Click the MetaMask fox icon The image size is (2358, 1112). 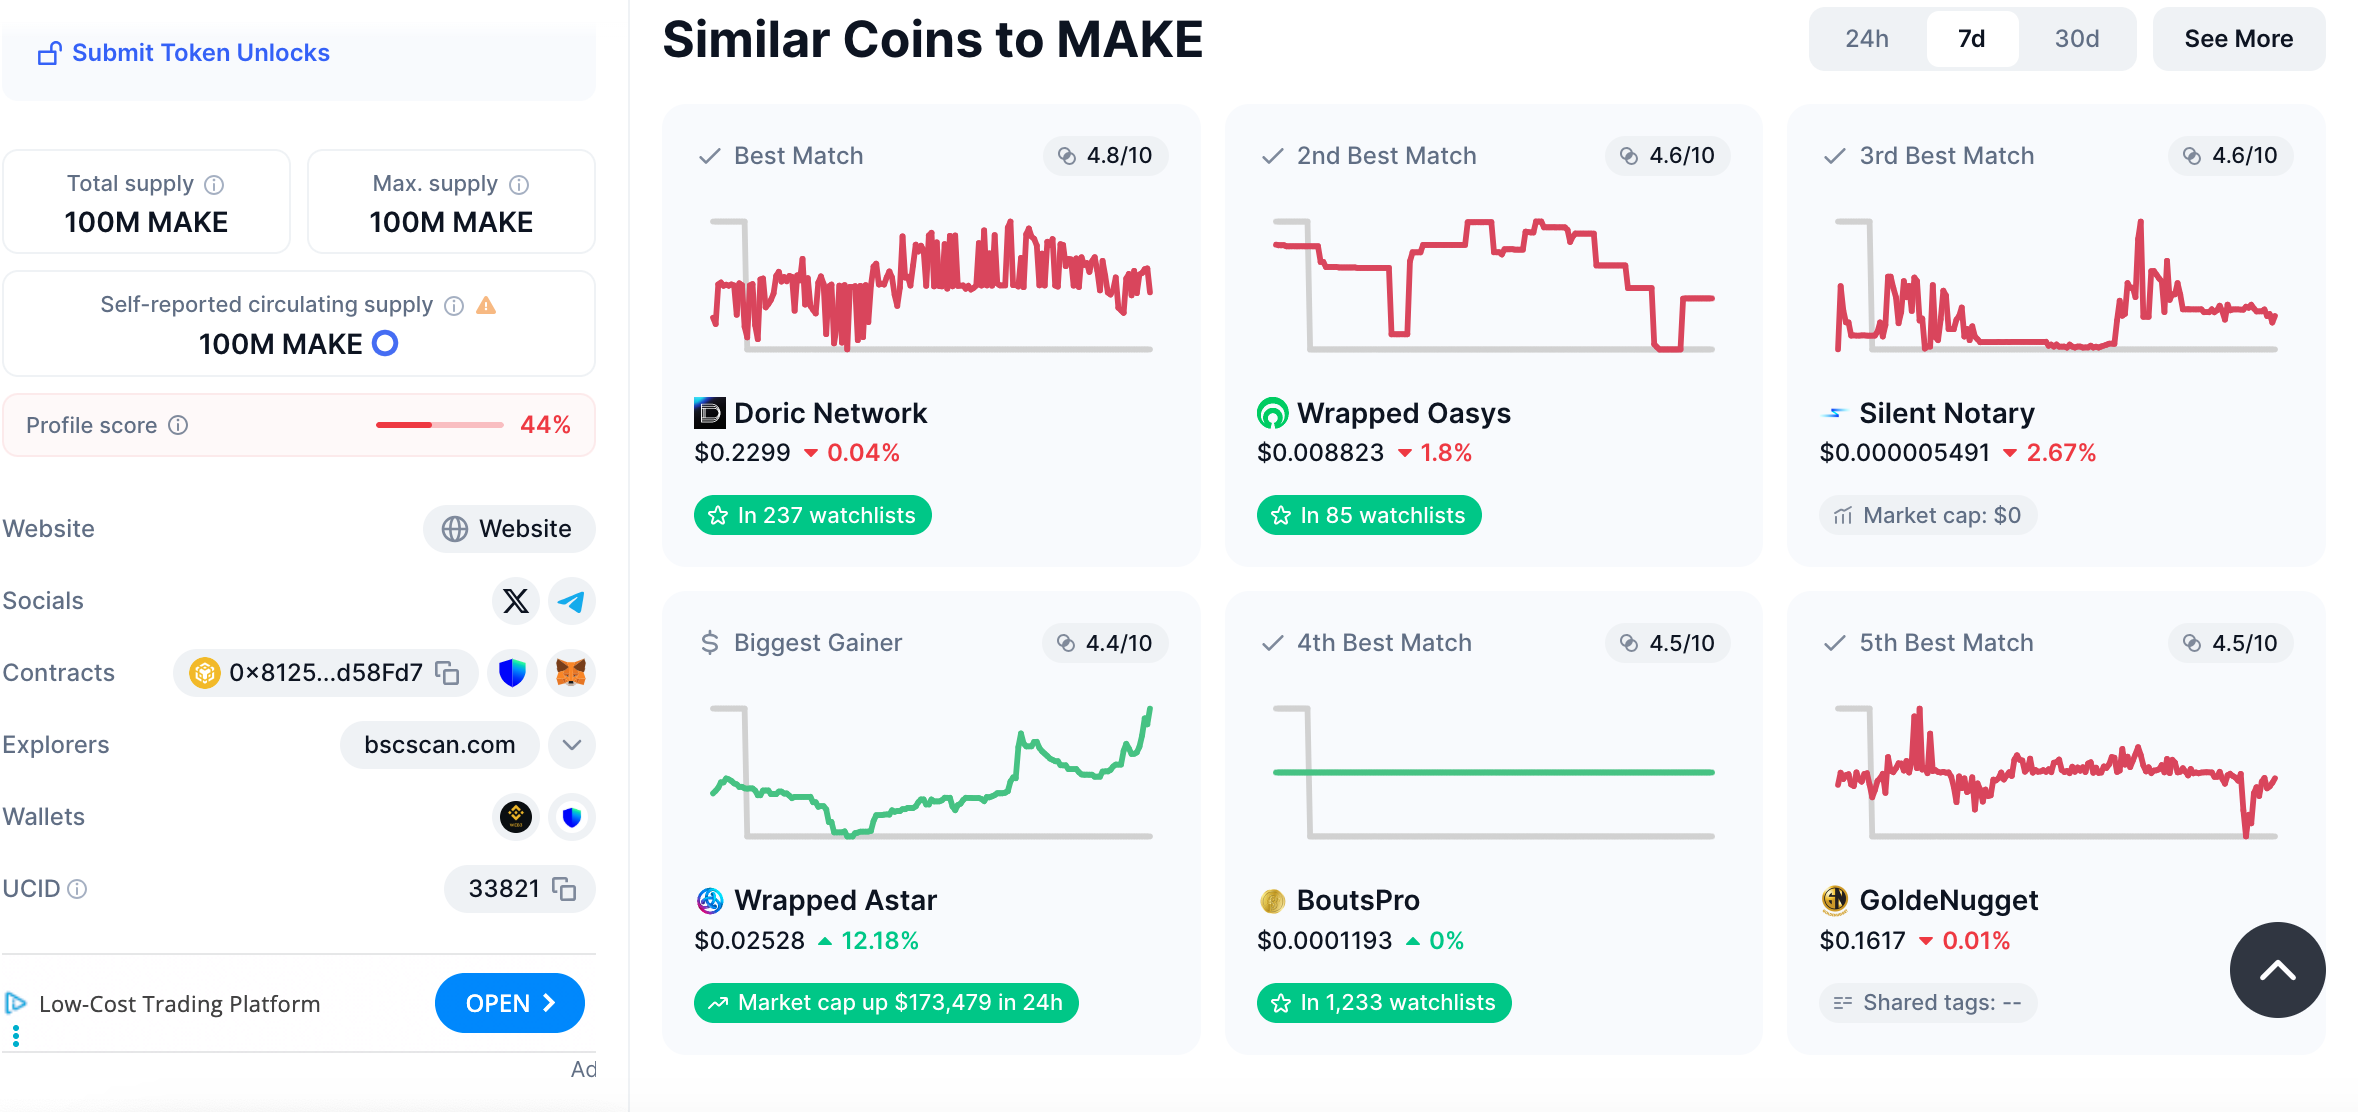coord(571,673)
